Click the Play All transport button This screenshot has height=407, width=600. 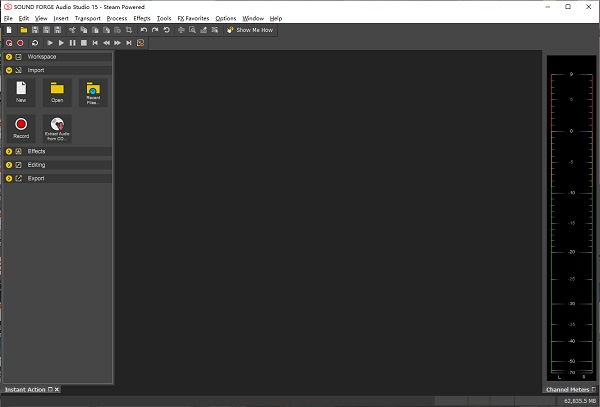50,43
